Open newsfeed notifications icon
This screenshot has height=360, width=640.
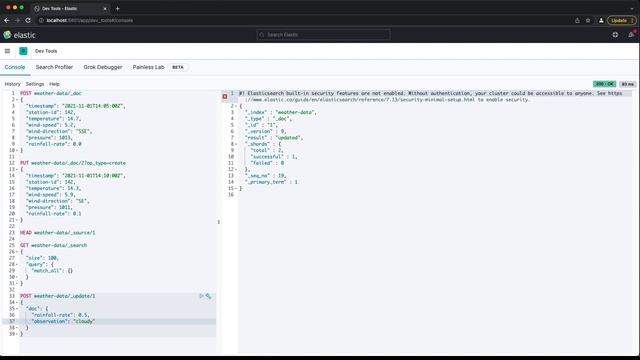[x=631, y=35]
